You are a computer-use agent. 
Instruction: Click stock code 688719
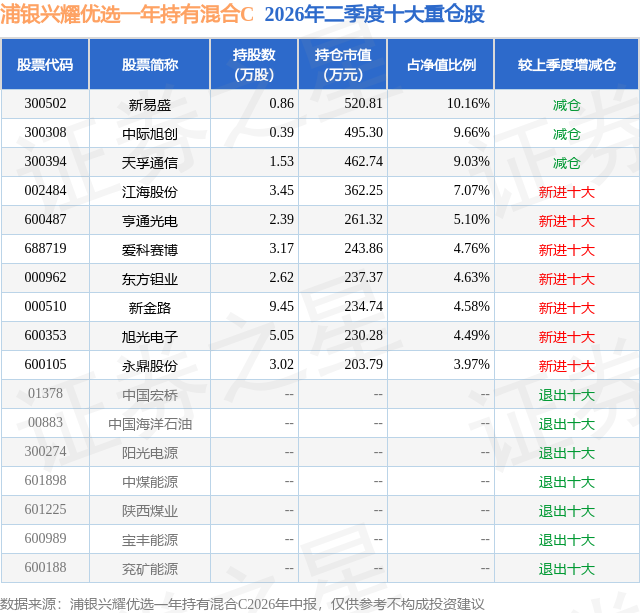click(x=45, y=248)
